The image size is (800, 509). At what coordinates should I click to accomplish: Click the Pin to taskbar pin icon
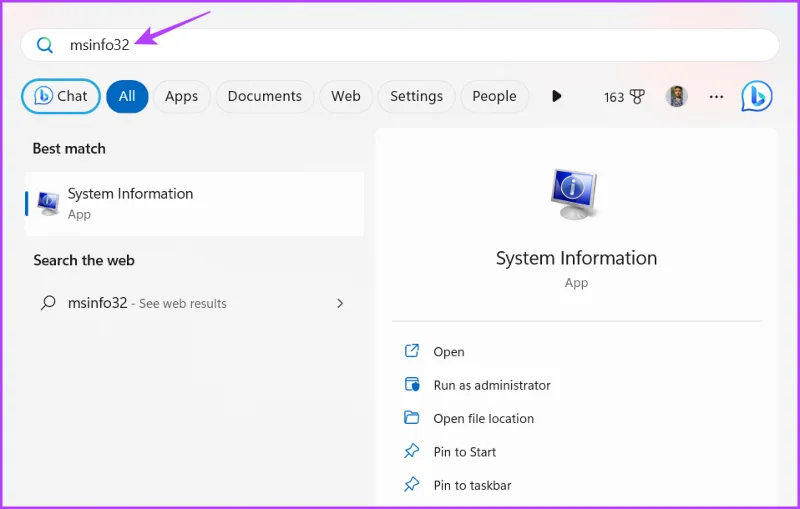pyautogui.click(x=412, y=484)
